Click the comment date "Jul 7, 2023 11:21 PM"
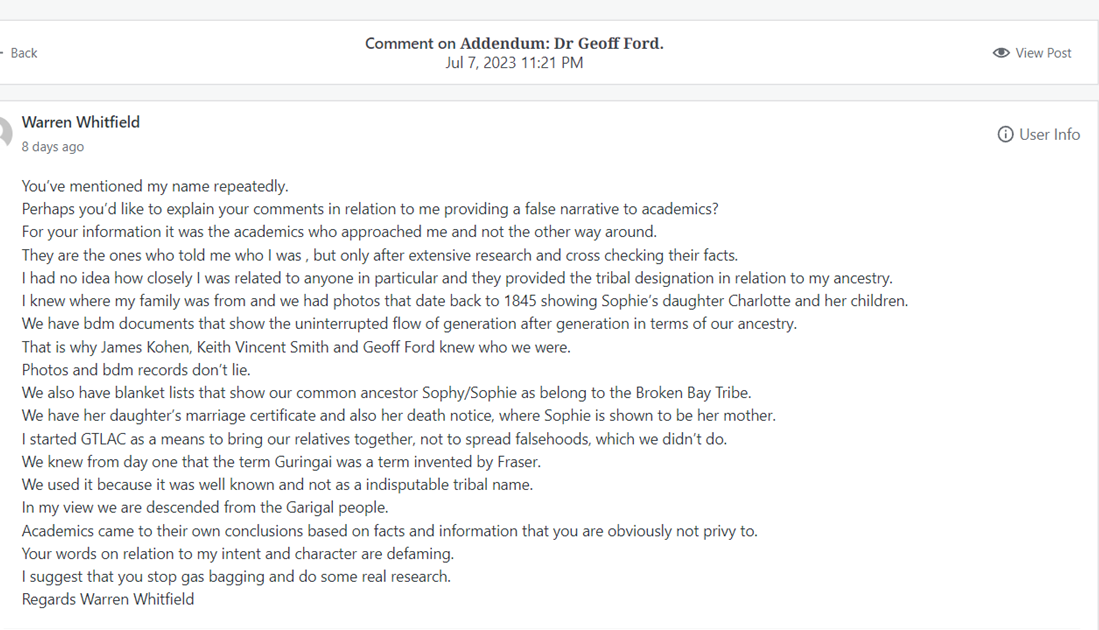 tap(514, 63)
